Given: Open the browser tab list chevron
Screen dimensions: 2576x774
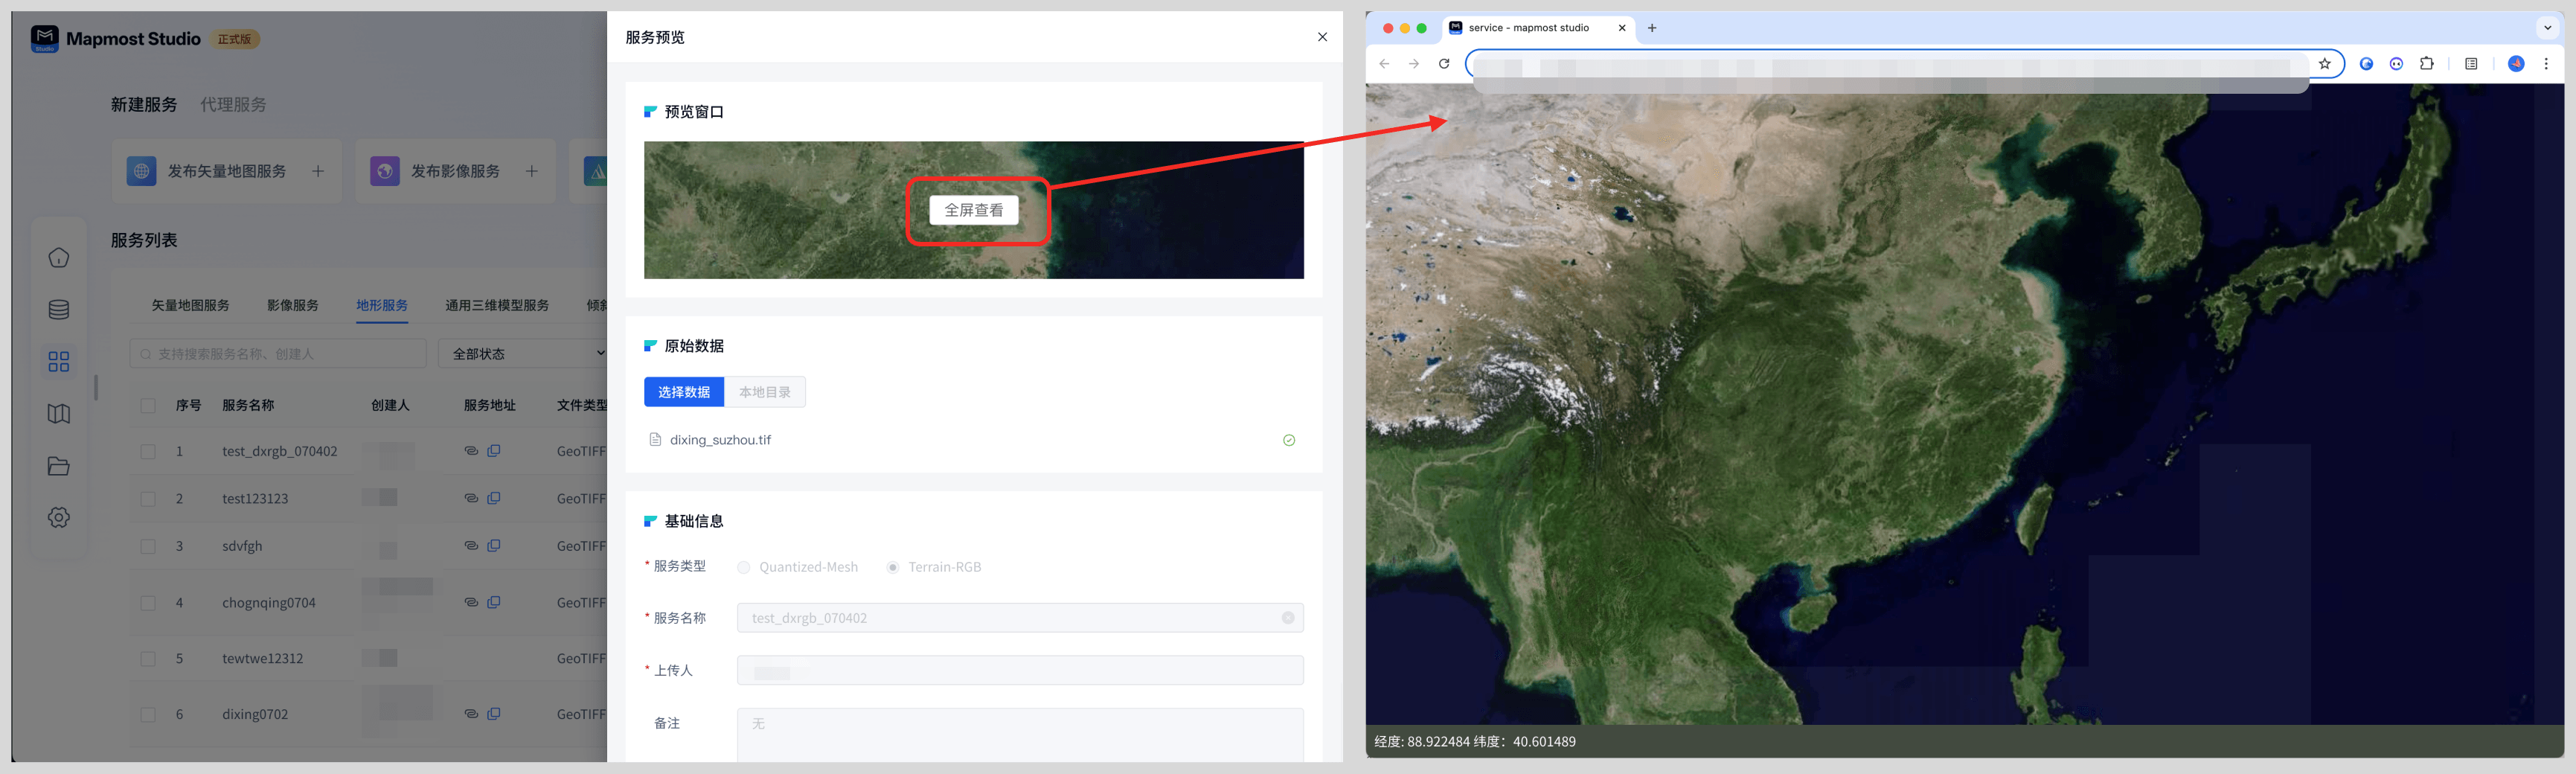Looking at the screenshot, I should [2547, 28].
